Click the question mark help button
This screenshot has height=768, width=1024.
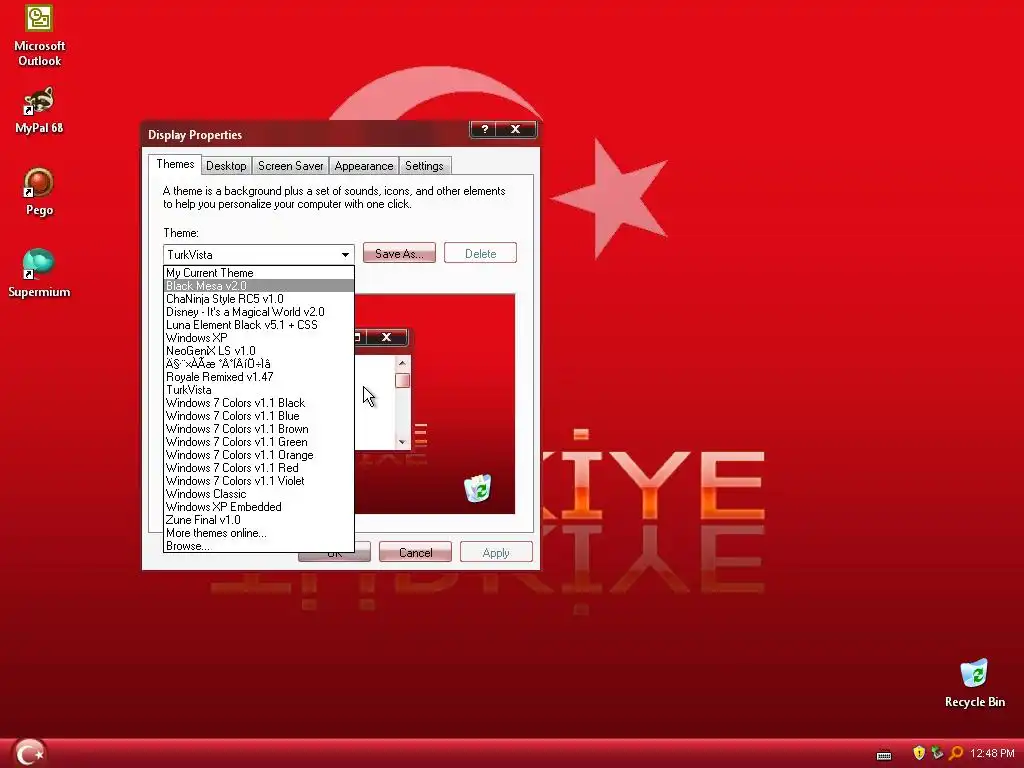click(x=484, y=129)
